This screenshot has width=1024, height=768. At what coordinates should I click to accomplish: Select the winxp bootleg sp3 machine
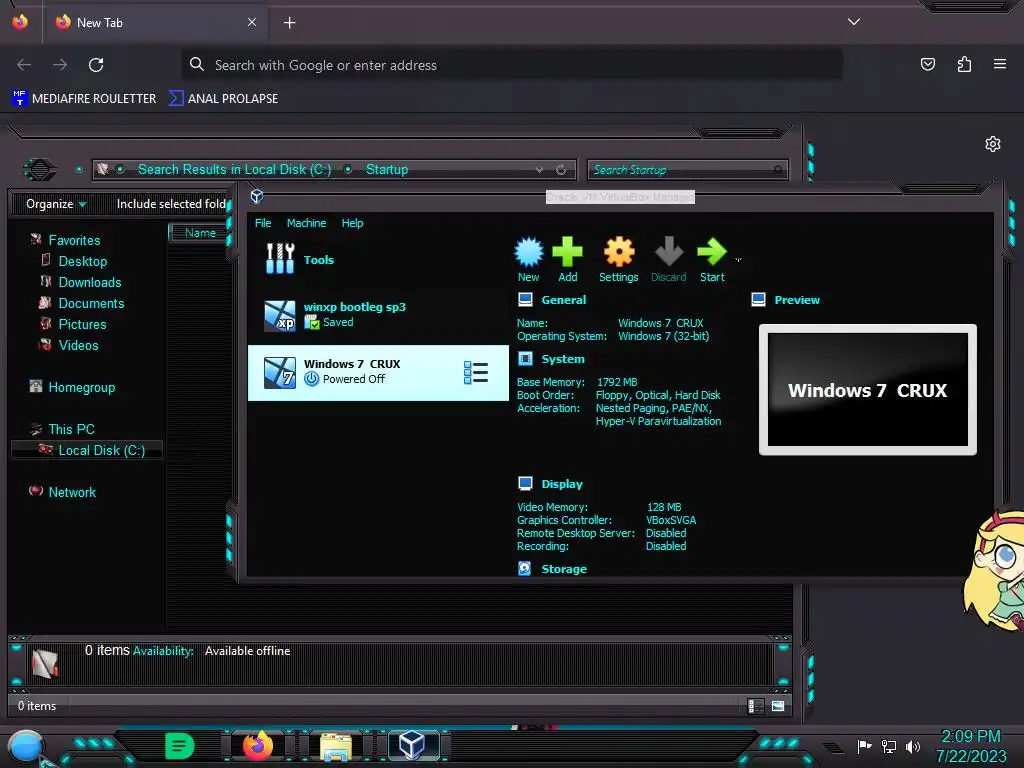[x=379, y=315]
